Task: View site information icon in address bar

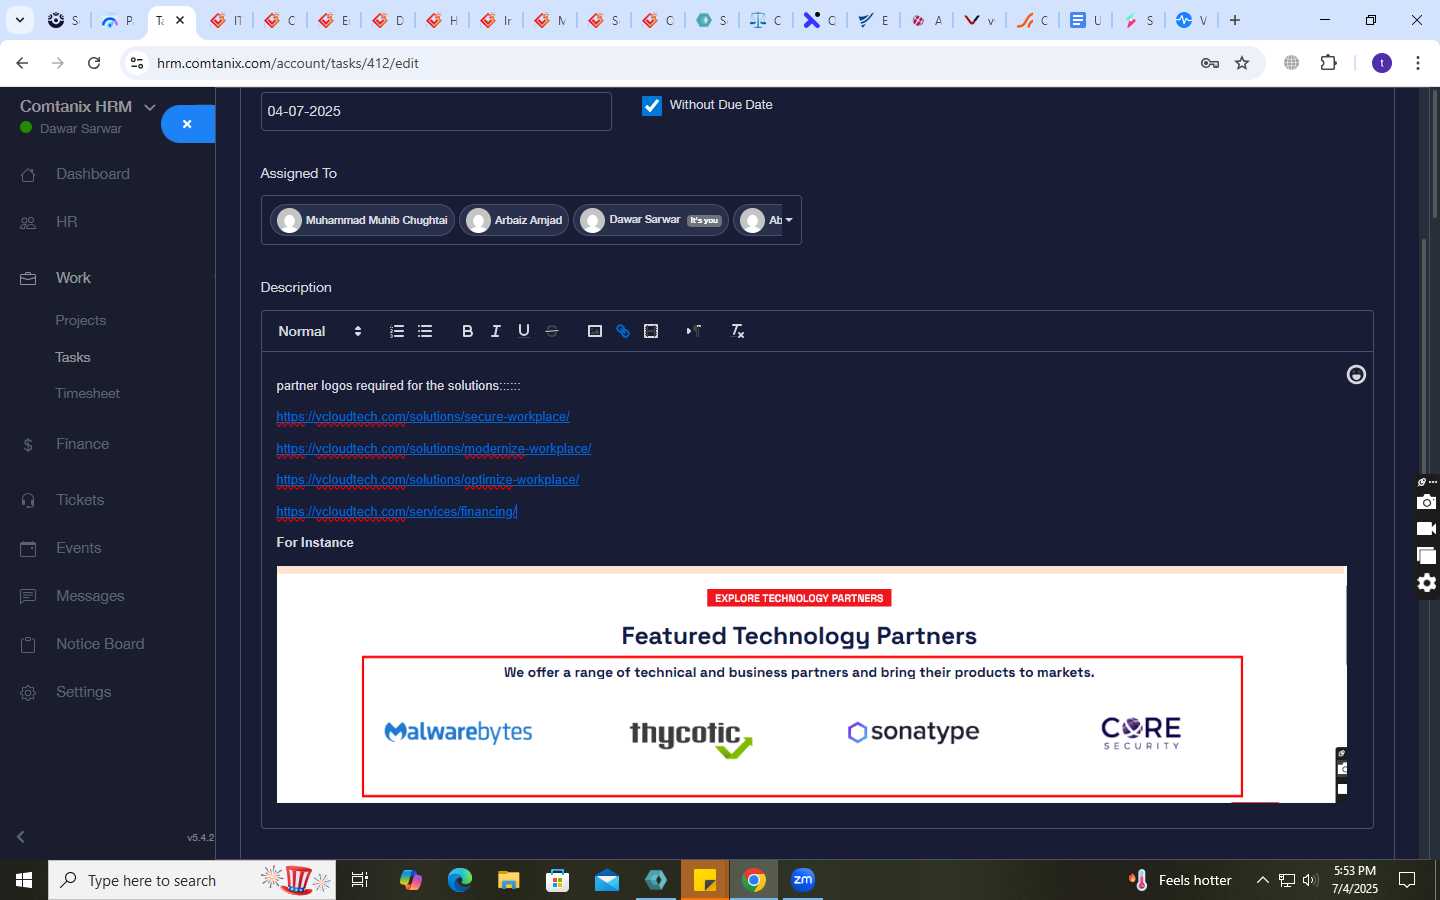Action: pyautogui.click(x=137, y=63)
